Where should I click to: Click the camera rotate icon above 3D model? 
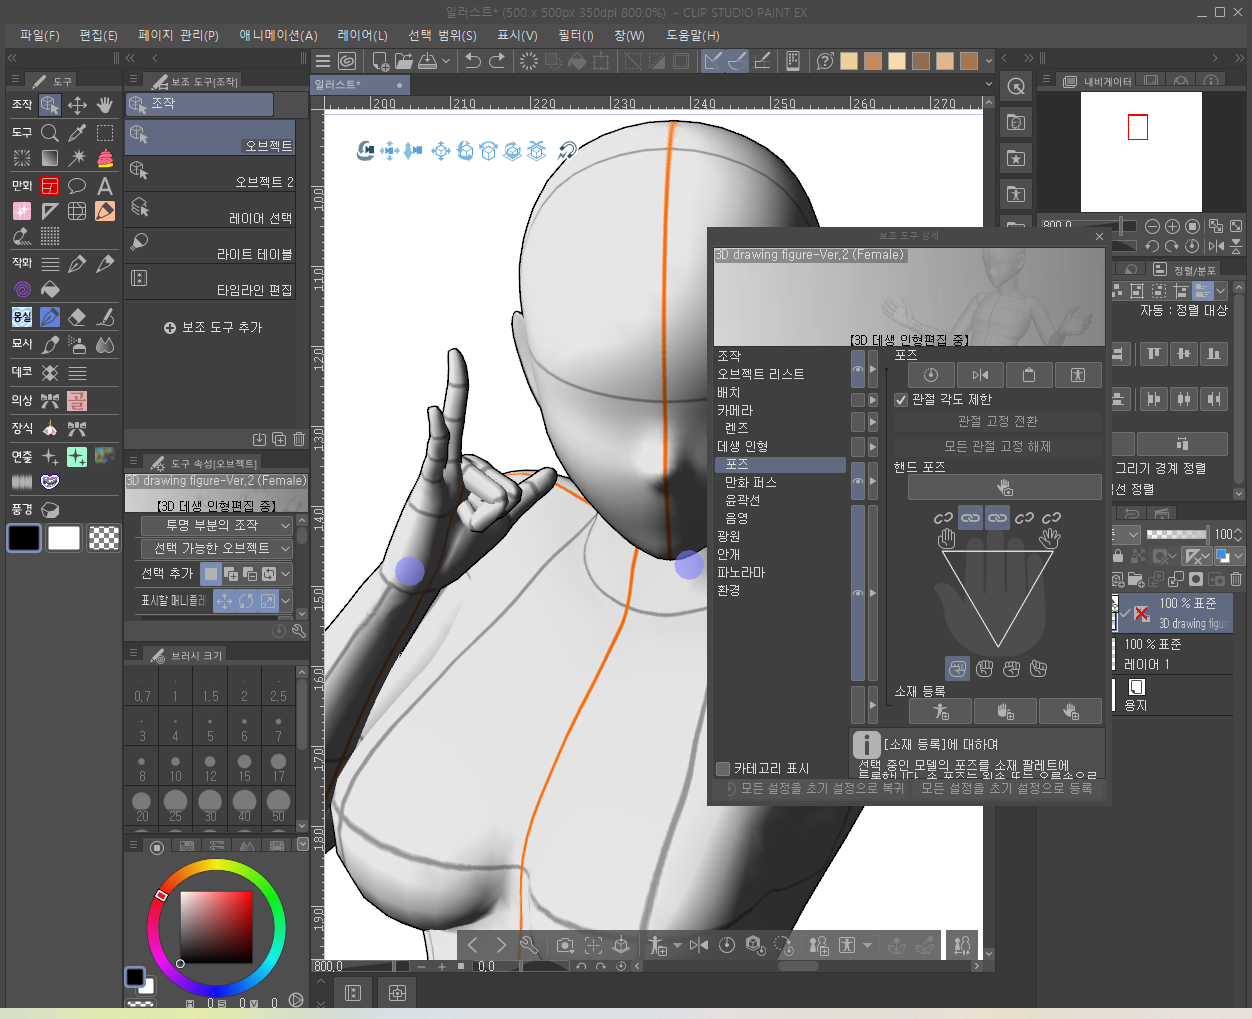[366, 150]
